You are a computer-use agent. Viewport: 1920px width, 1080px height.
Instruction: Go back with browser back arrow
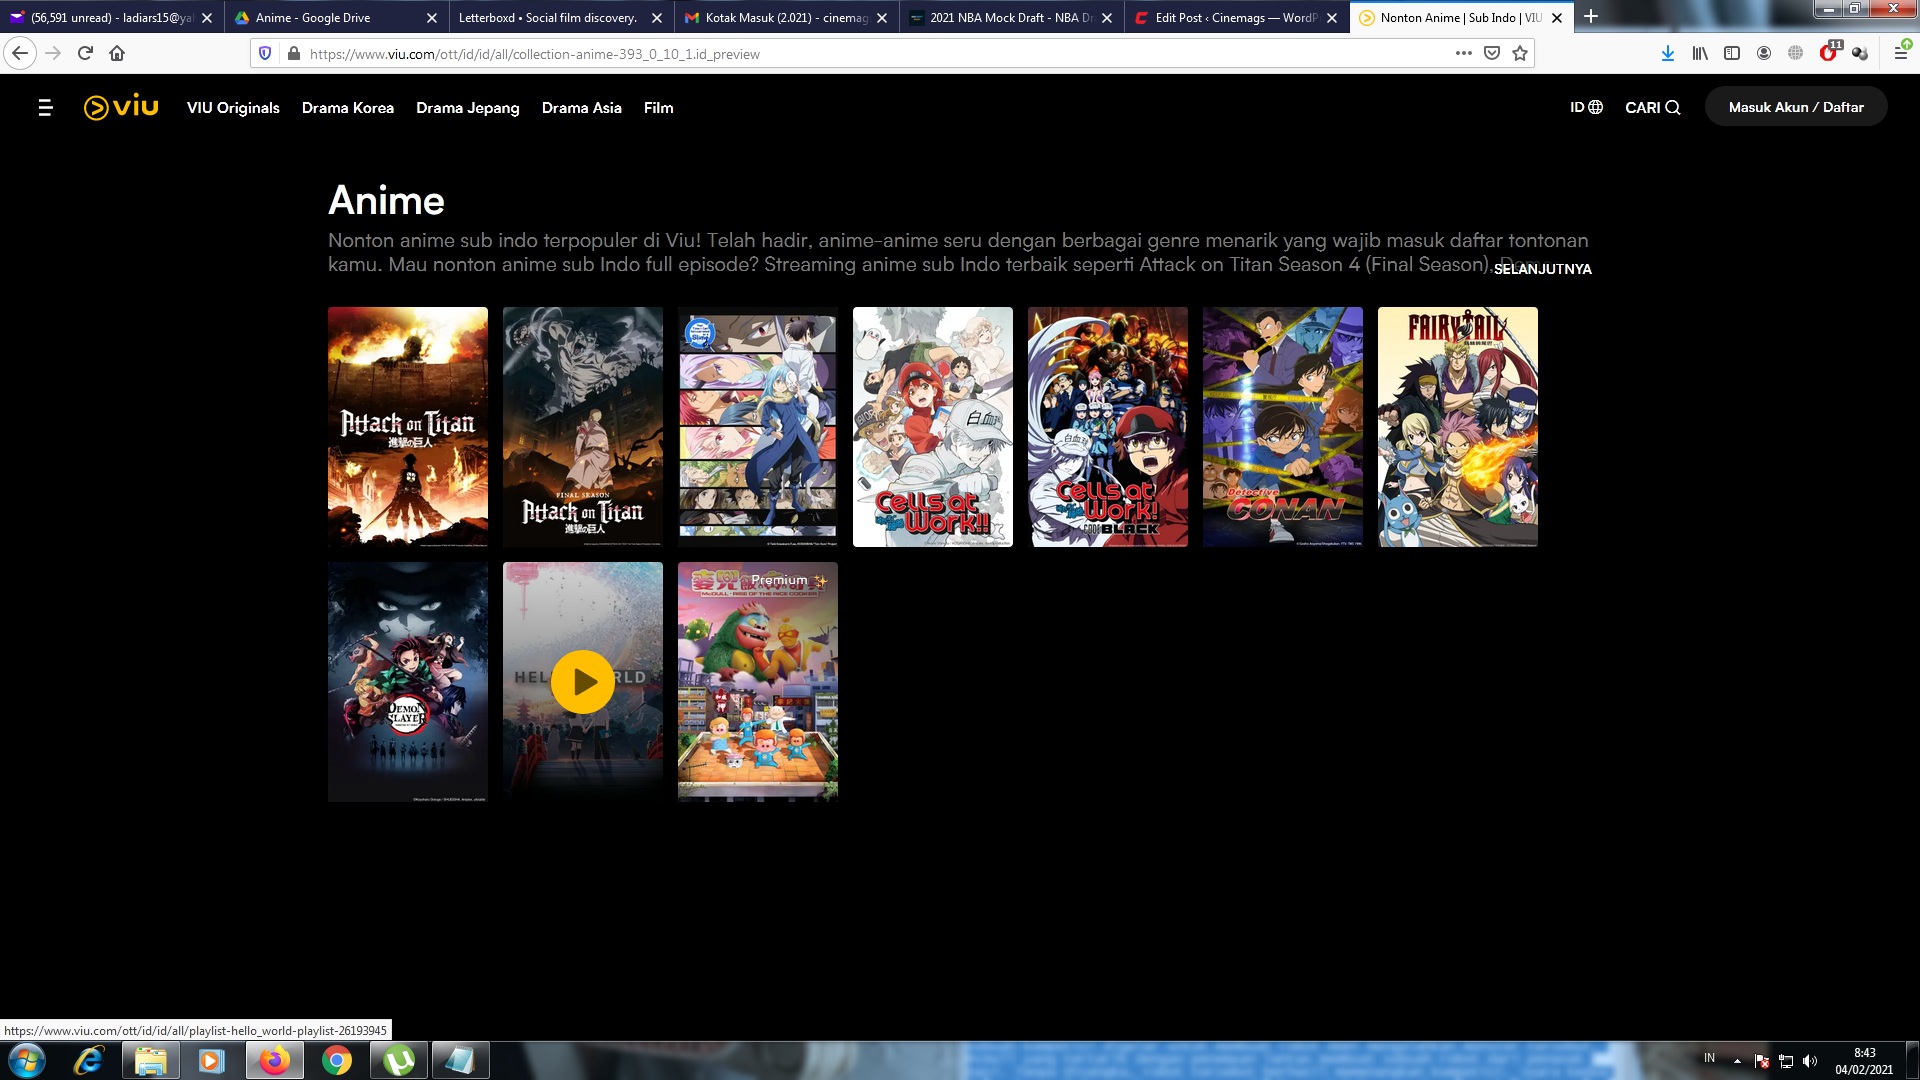[20, 53]
